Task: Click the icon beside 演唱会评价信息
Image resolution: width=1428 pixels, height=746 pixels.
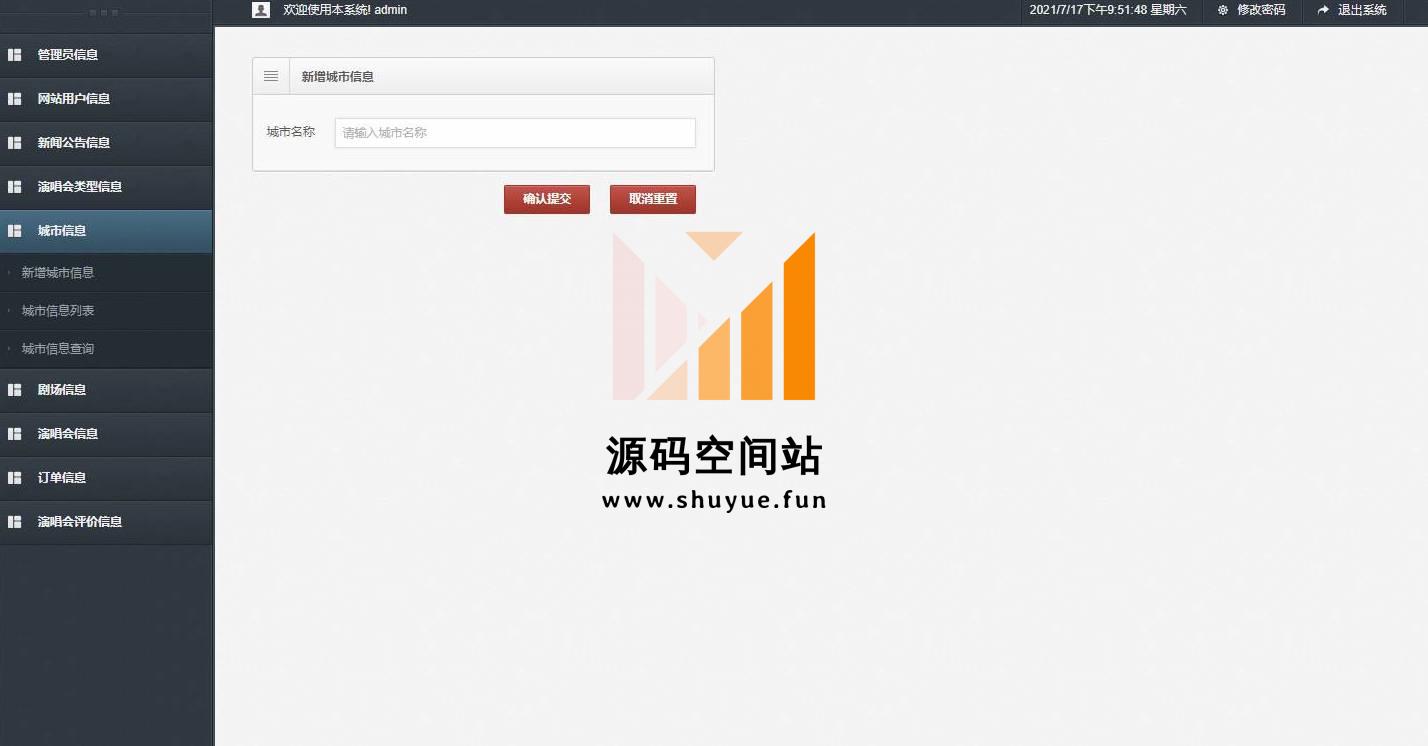Action: coord(15,522)
